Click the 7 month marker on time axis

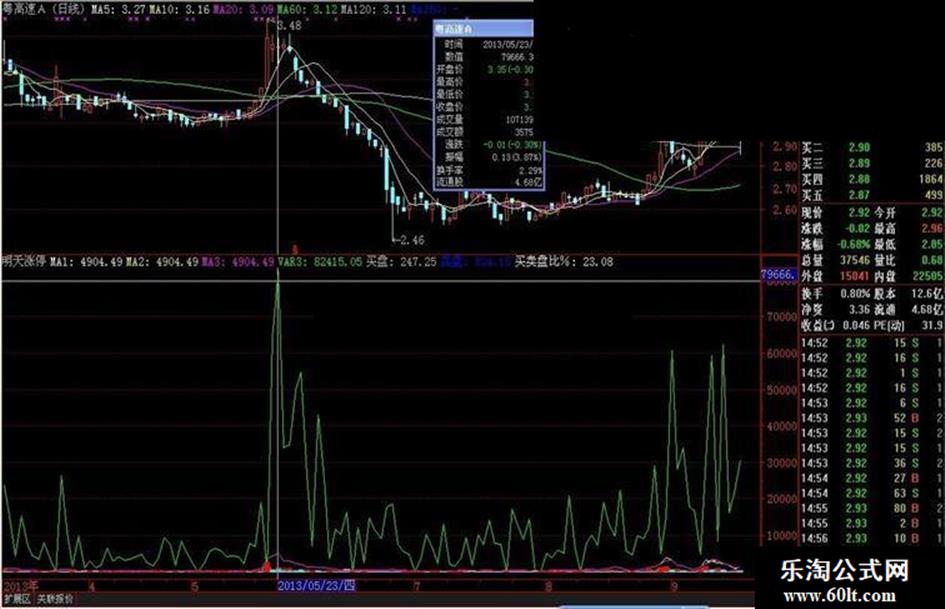click(x=416, y=586)
